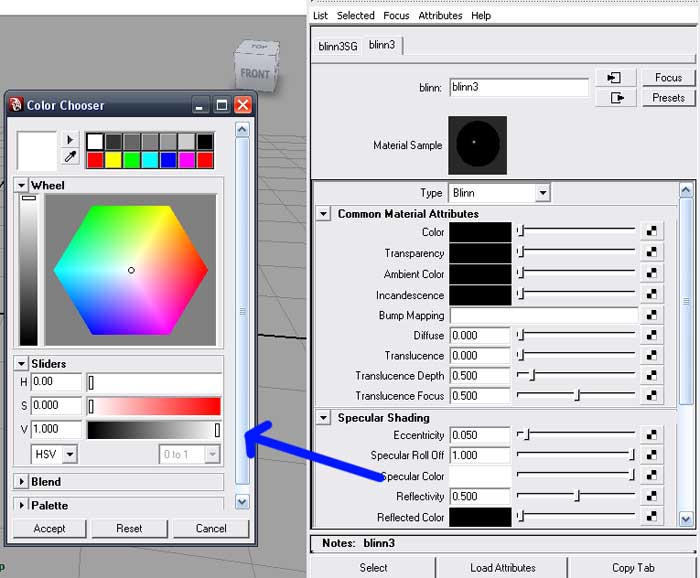This screenshot has width=700, height=578.
Task: Open the List menu
Action: coord(320,16)
